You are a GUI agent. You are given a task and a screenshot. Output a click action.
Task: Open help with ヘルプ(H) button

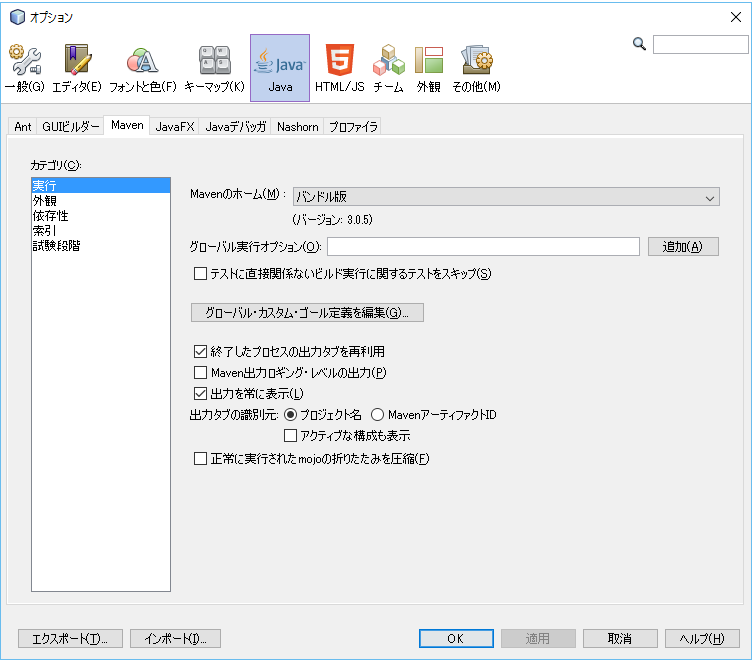coord(702,638)
